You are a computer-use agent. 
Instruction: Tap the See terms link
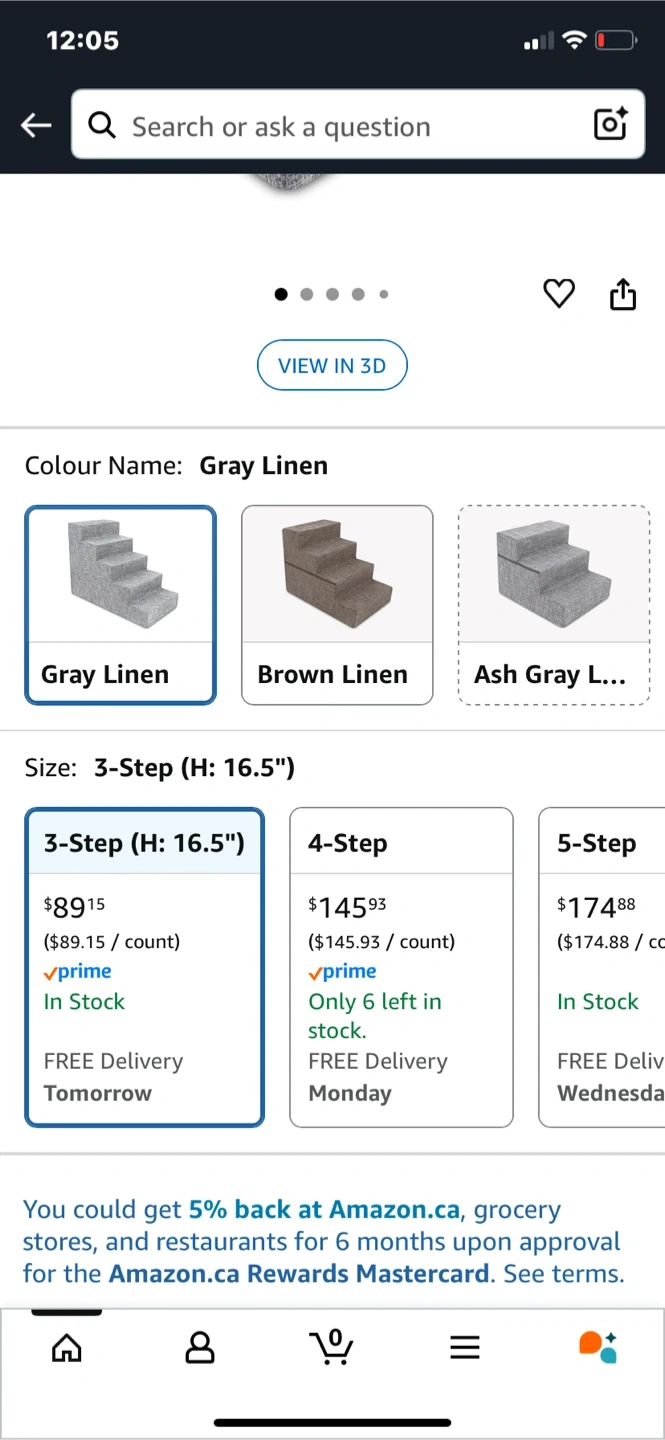564,1274
